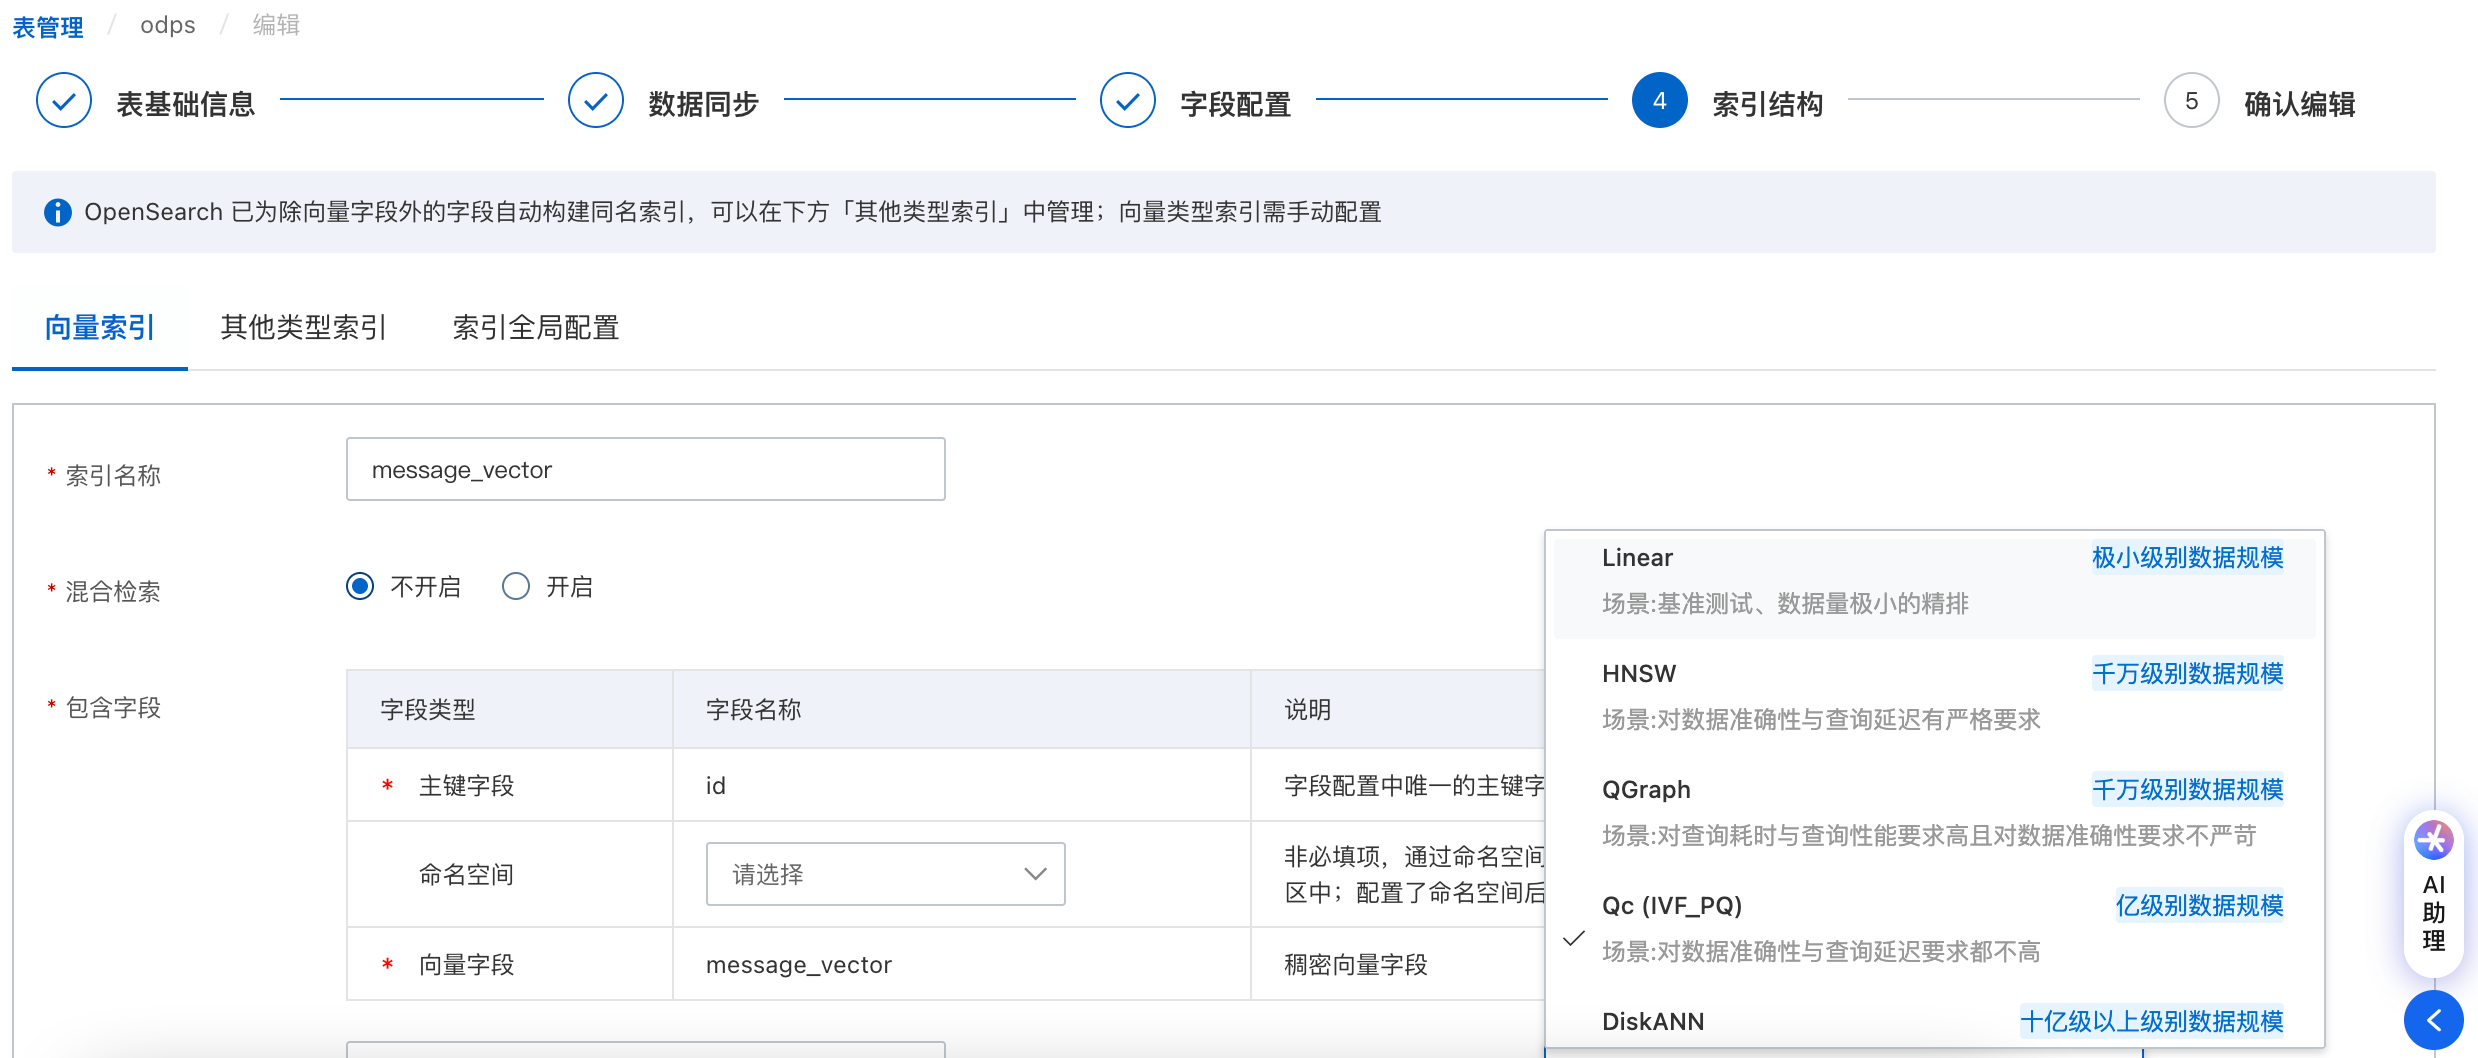Open the 命名空间 请选择 dropdown
Viewport: 2478px width, 1058px height.
(886, 874)
